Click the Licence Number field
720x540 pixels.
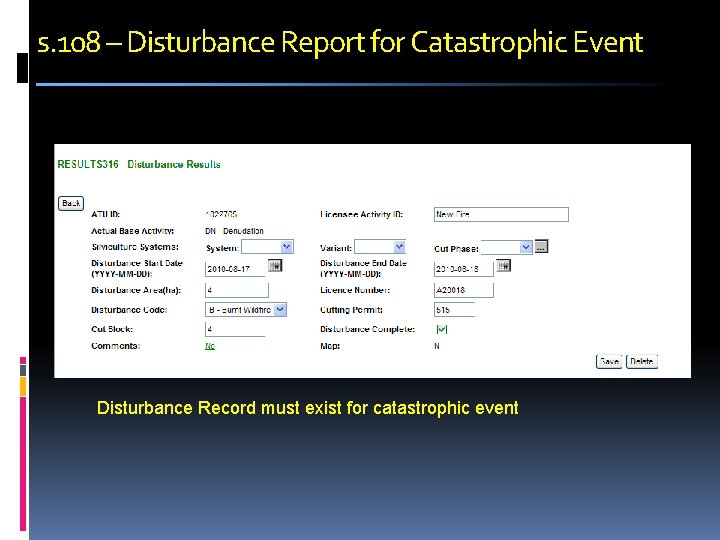pos(464,290)
